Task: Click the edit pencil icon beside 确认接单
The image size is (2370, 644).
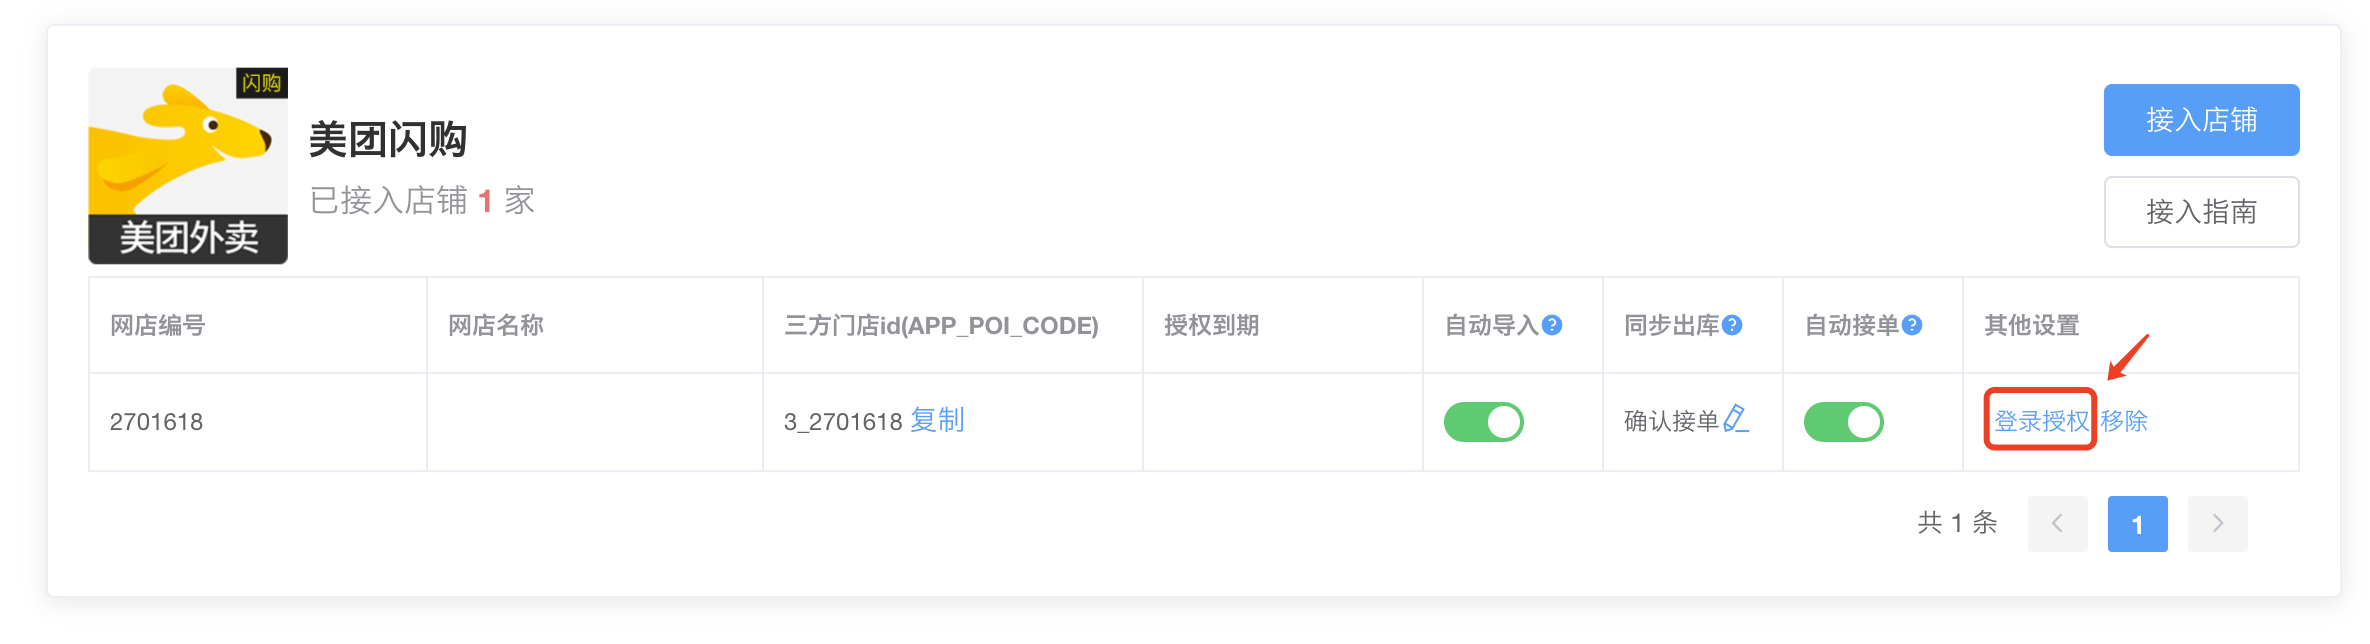Action: [1736, 419]
